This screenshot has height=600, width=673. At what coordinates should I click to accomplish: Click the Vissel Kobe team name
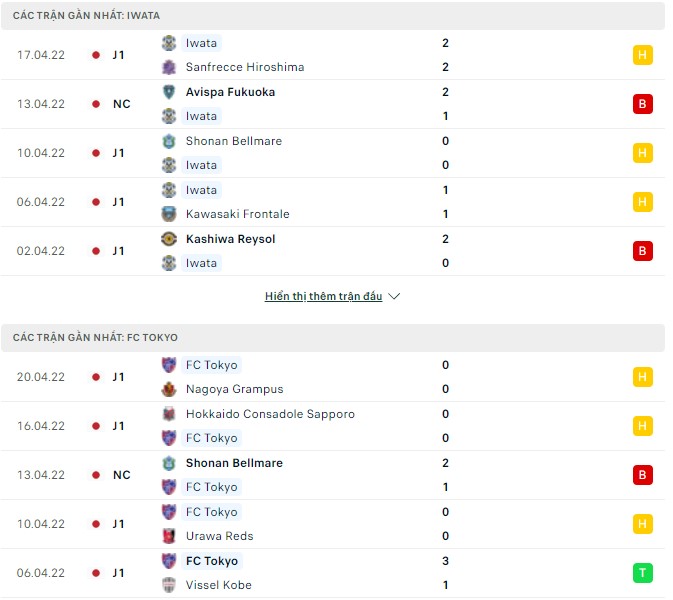[x=219, y=585]
